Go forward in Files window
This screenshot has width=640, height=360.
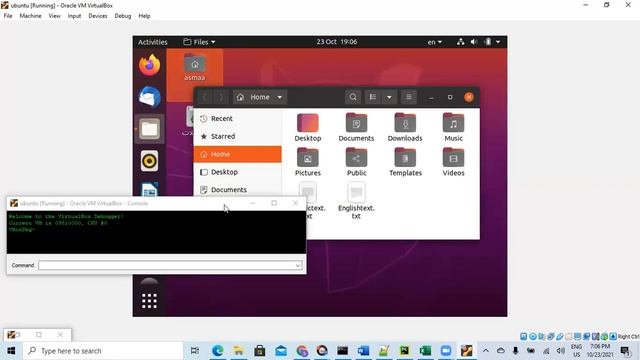tap(221, 97)
